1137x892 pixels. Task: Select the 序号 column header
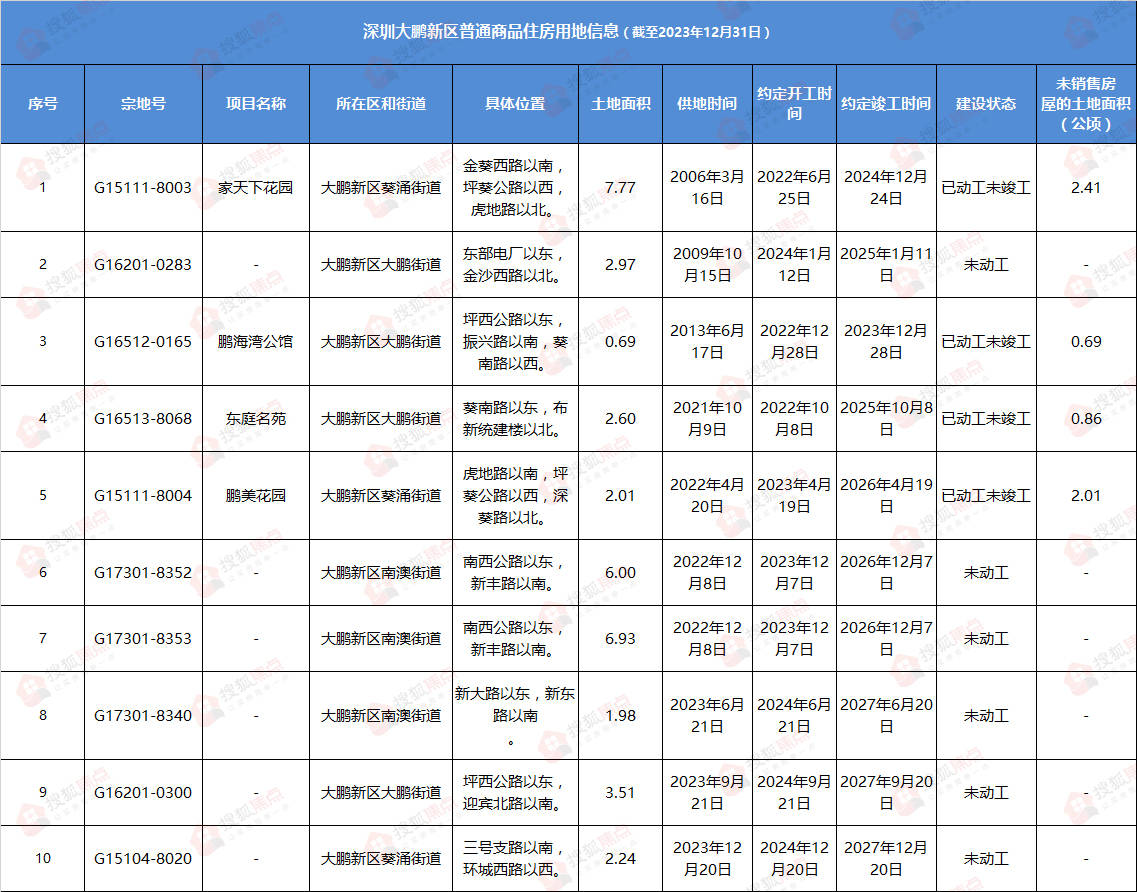tap(43, 104)
